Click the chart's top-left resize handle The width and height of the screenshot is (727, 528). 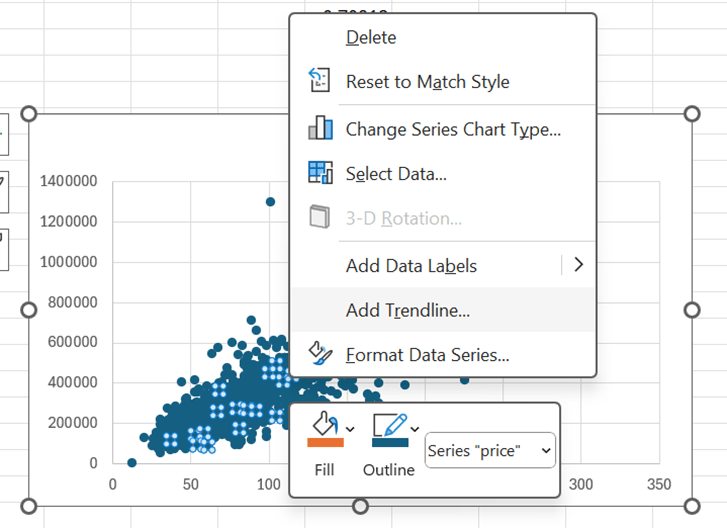point(28,114)
